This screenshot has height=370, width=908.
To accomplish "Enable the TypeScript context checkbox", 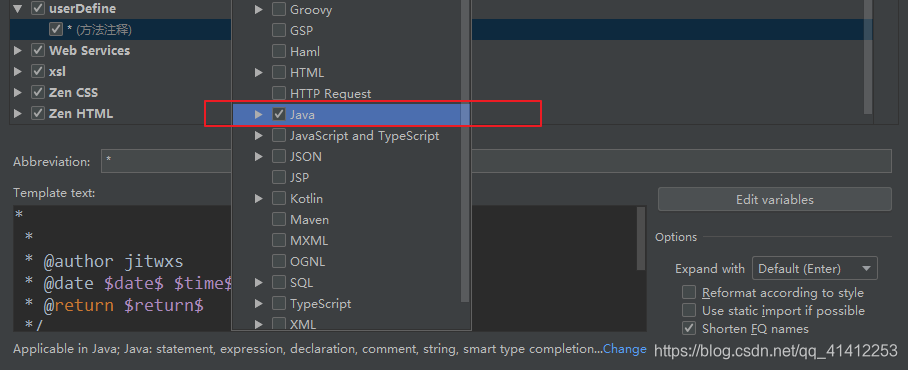I will tap(279, 303).
